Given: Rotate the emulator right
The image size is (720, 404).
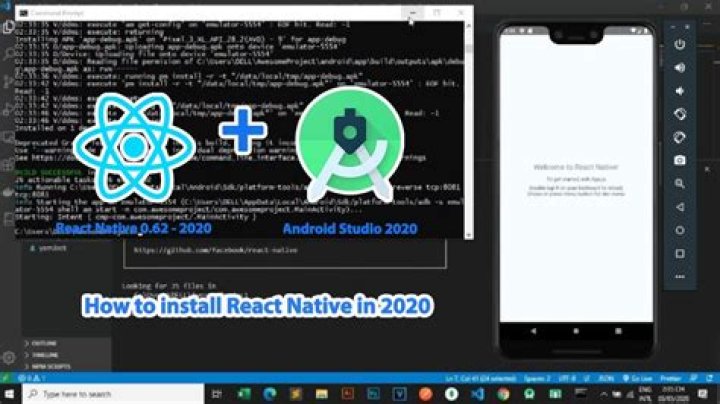Looking at the screenshot, I should 680,137.
